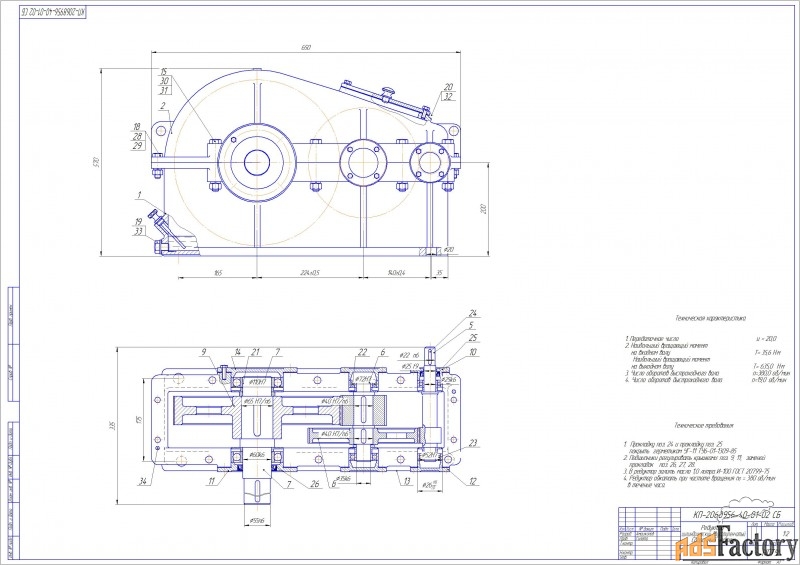Click part callout number 30
800x565 pixels.
[x=164, y=81]
